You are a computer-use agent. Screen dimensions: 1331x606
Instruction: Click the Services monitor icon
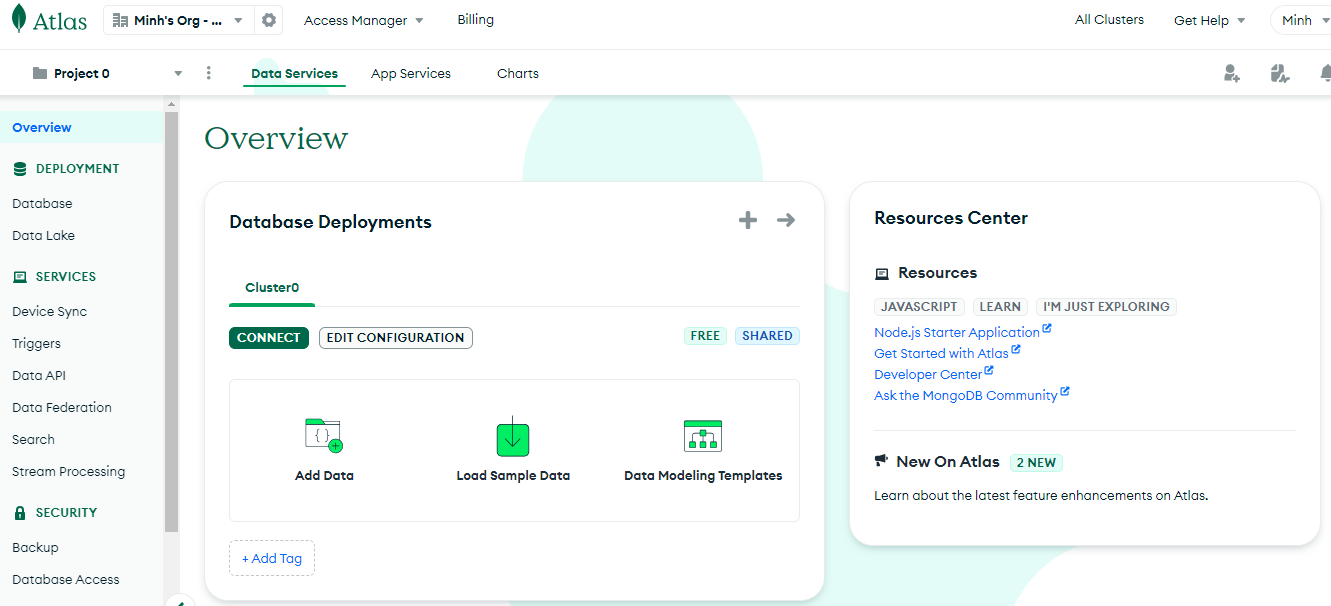pos(20,277)
